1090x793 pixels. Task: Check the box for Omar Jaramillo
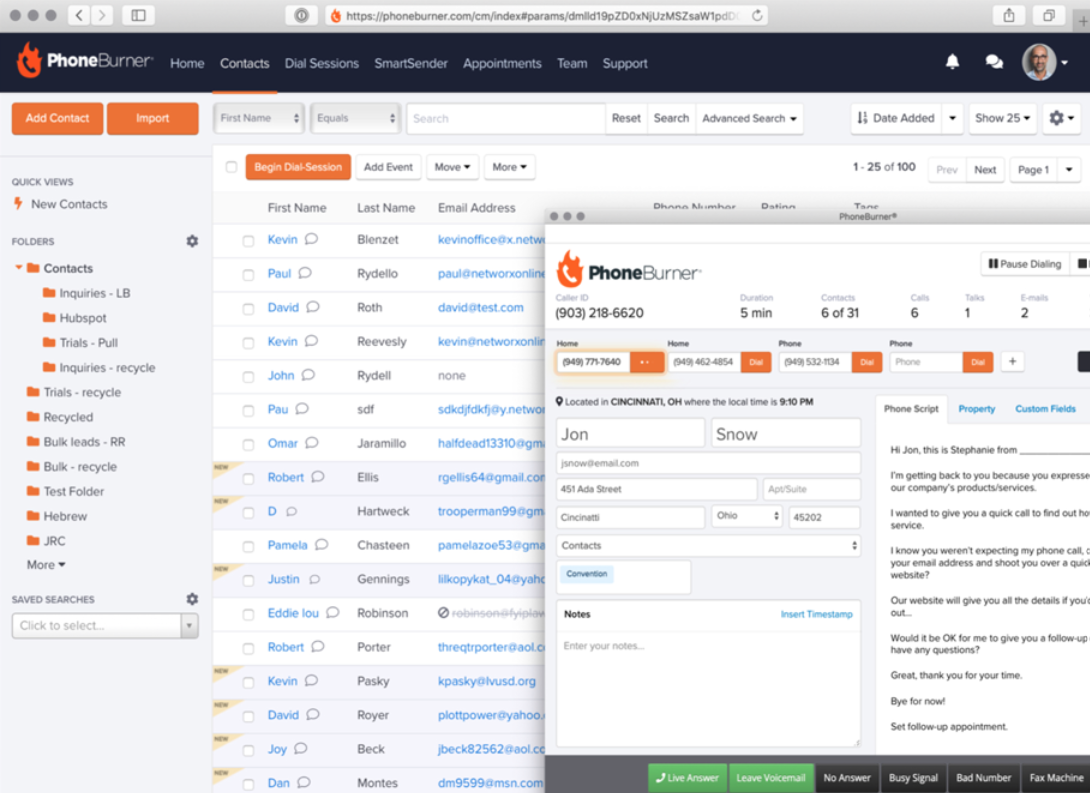tap(248, 444)
